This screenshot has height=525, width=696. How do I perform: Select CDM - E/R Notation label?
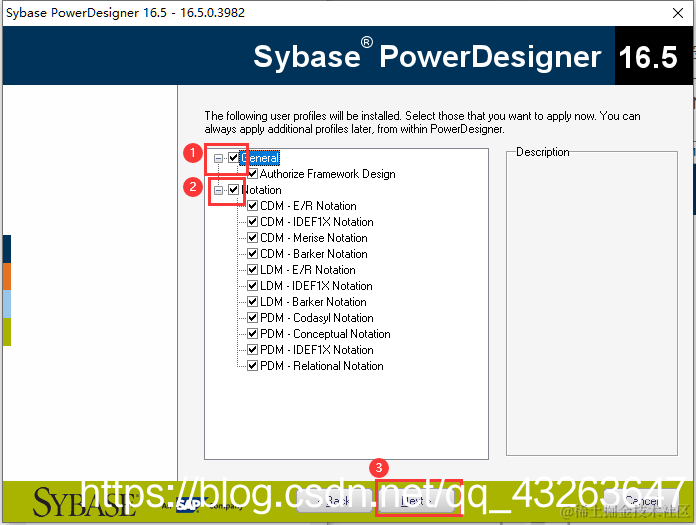[x=308, y=206]
